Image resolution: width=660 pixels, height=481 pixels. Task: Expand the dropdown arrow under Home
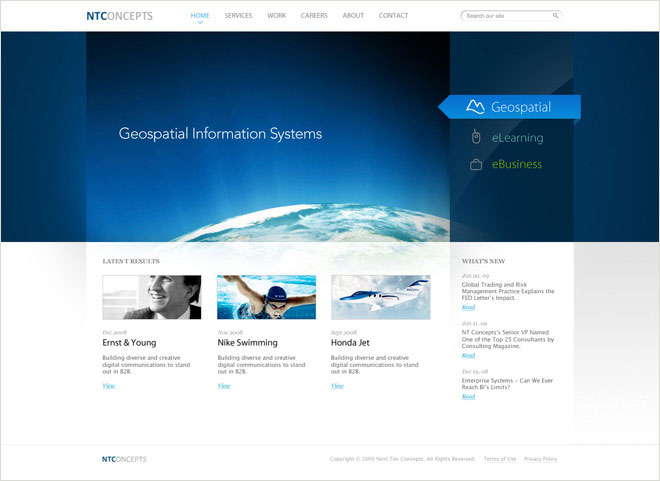[x=200, y=23]
